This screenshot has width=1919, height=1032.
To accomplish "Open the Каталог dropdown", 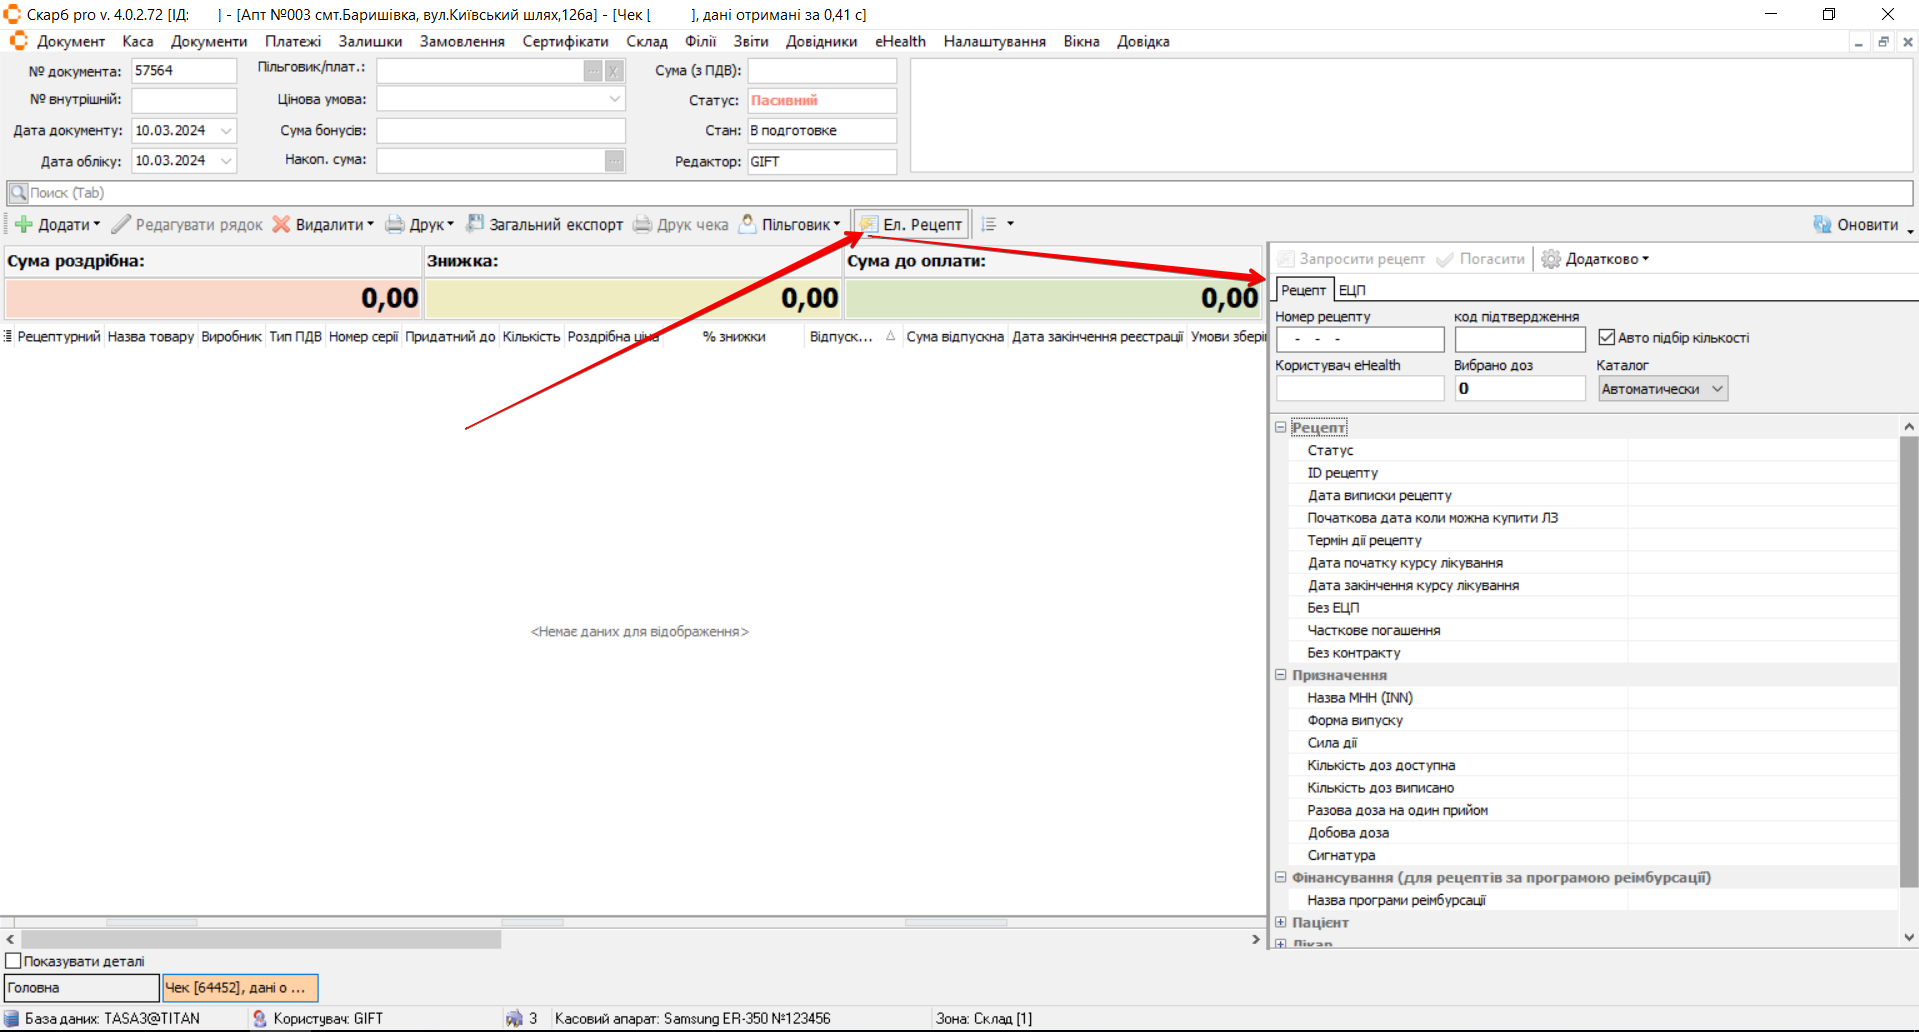I will click(x=1717, y=389).
